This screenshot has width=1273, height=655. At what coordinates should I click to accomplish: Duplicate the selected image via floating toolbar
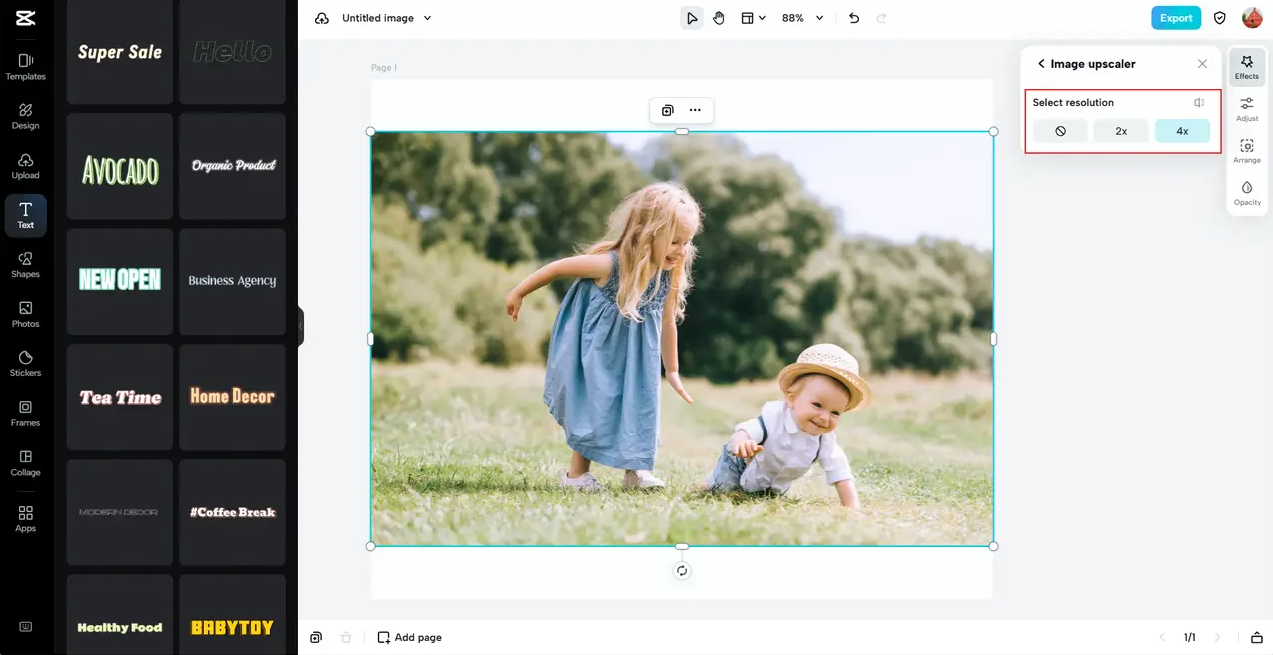coord(668,110)
